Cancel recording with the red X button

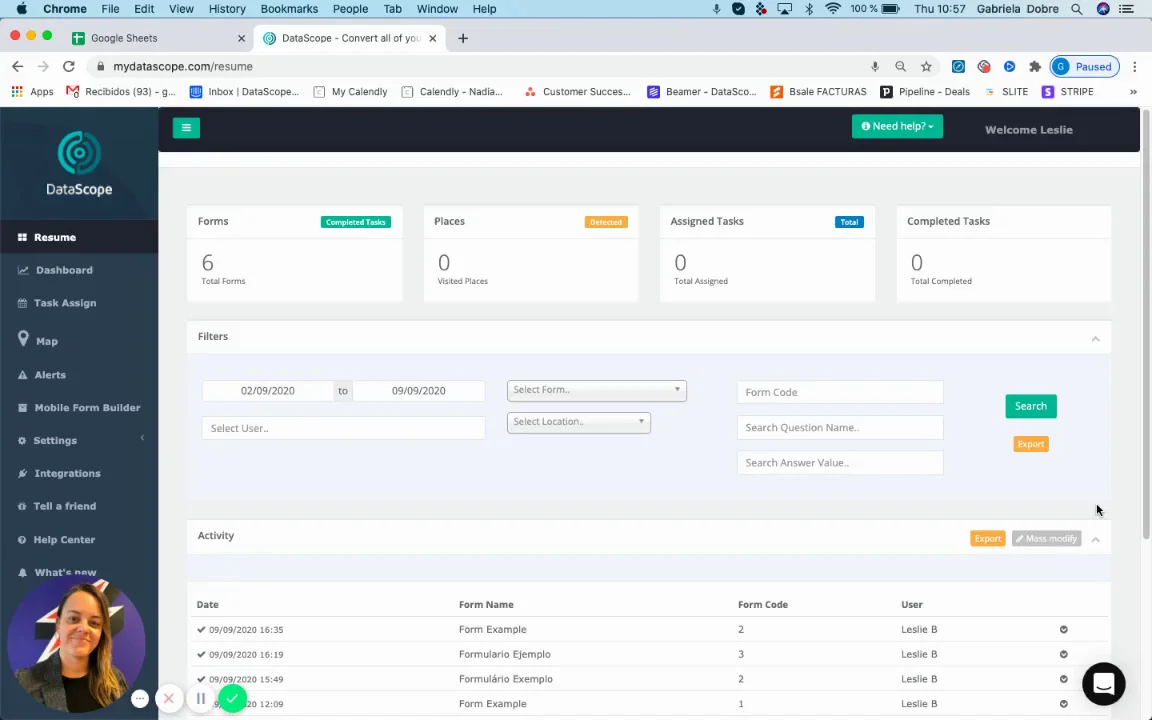click(169, 699)
